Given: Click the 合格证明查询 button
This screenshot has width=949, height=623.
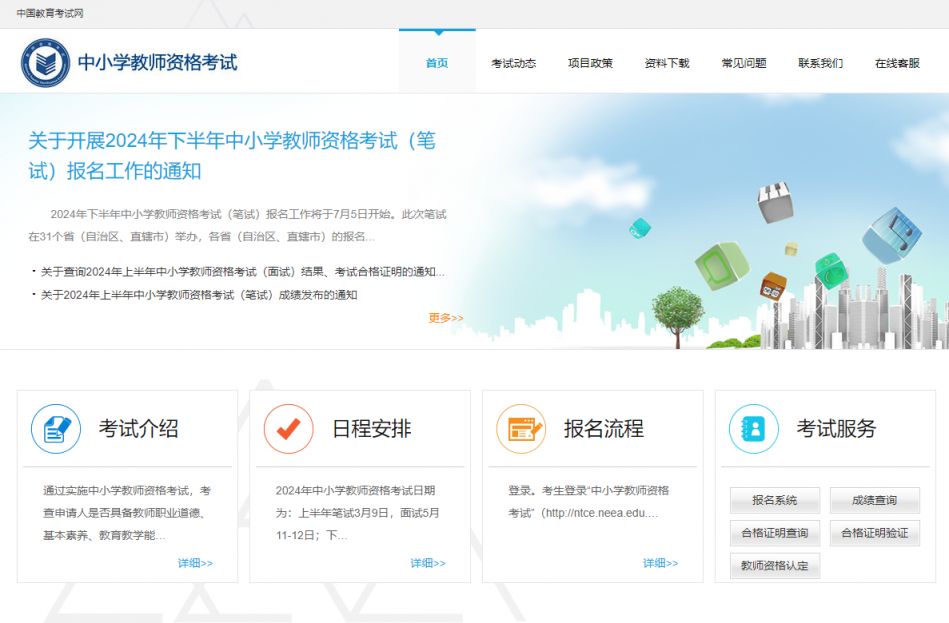Looking at the screenshot, I should (x=775, y=533).
